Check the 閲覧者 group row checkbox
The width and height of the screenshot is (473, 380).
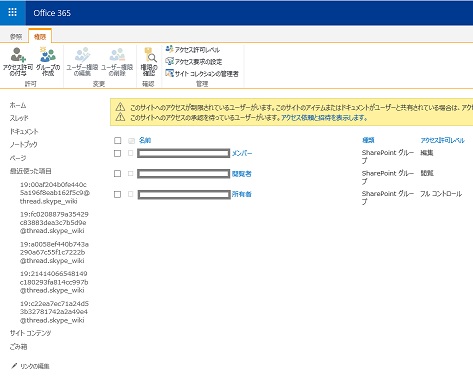[117, 174]
